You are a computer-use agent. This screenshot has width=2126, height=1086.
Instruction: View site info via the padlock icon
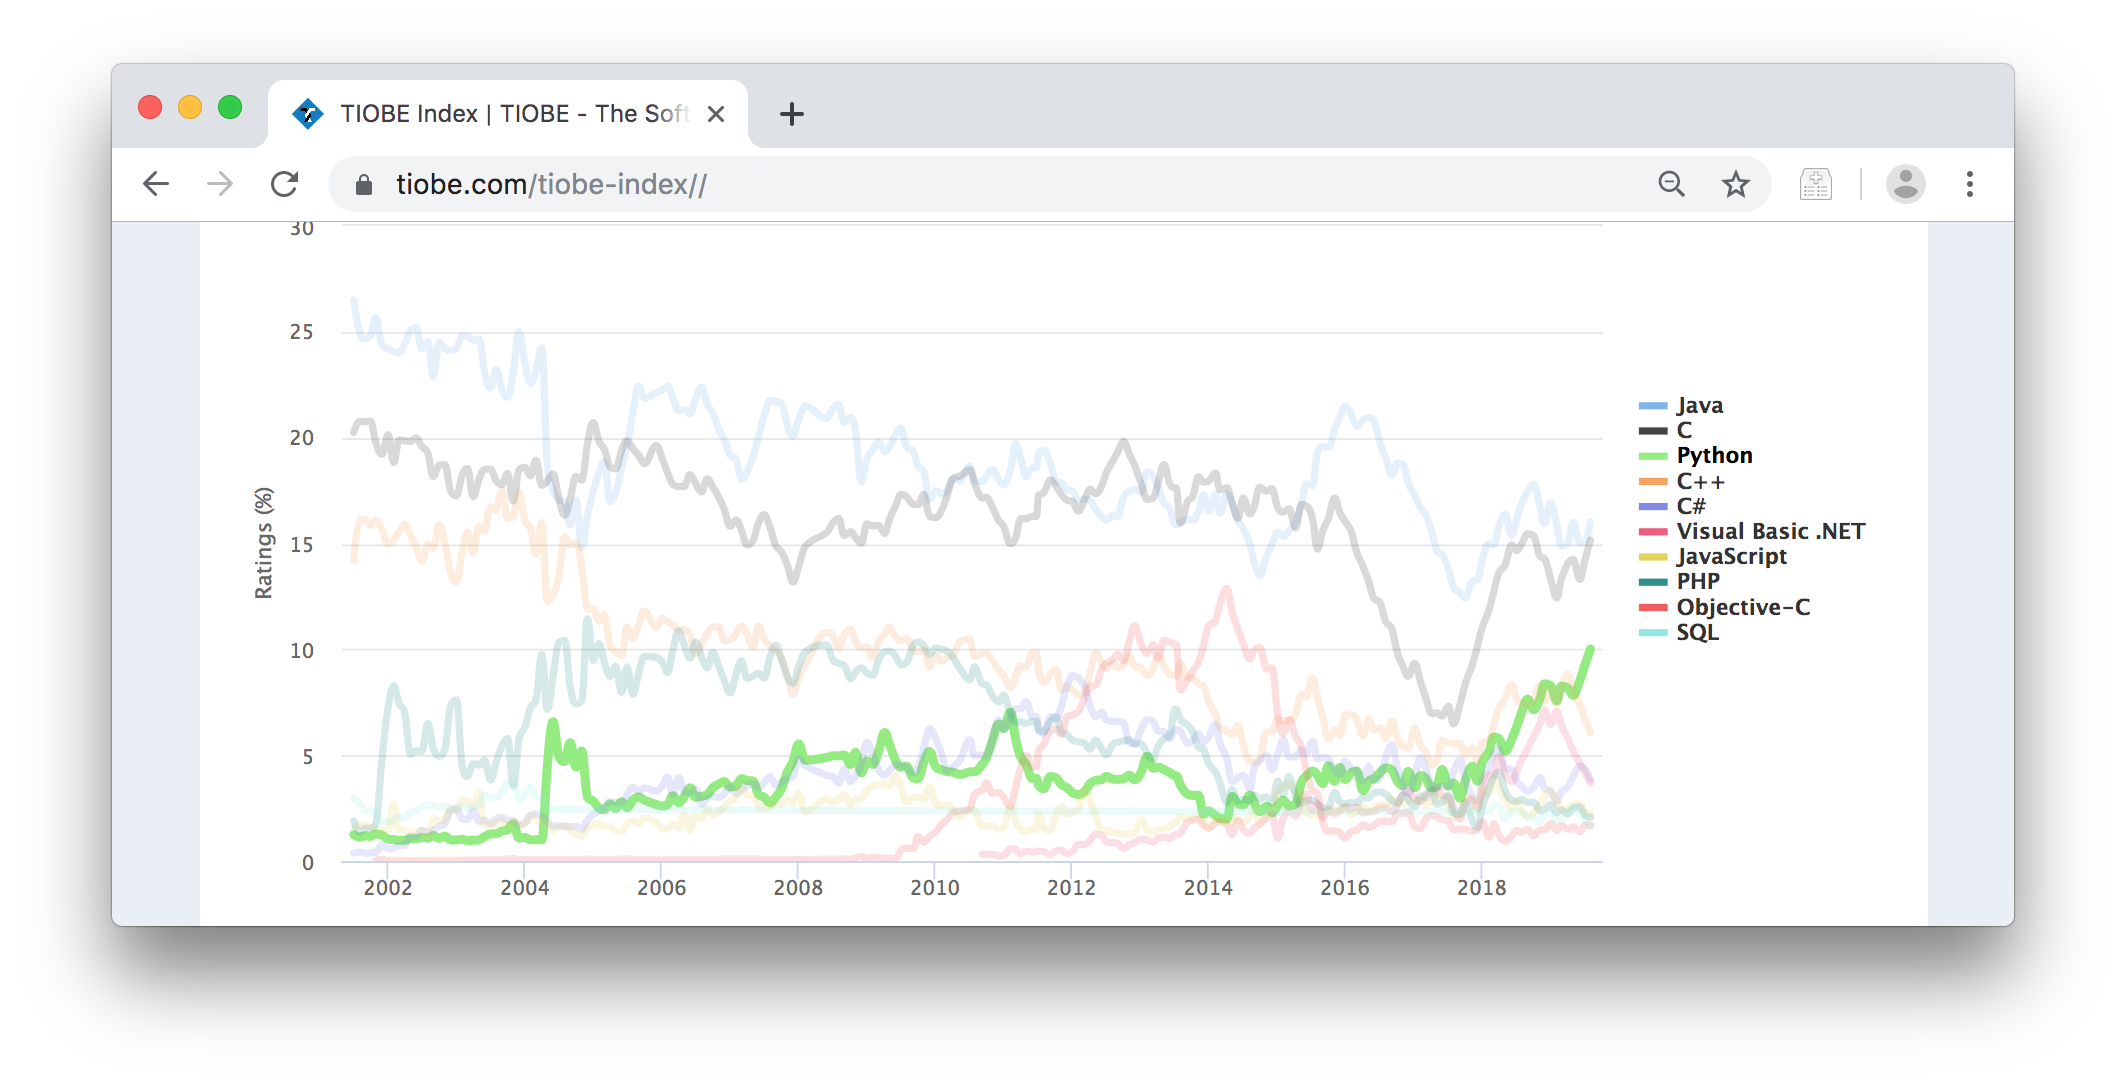(x=364, y=185)
